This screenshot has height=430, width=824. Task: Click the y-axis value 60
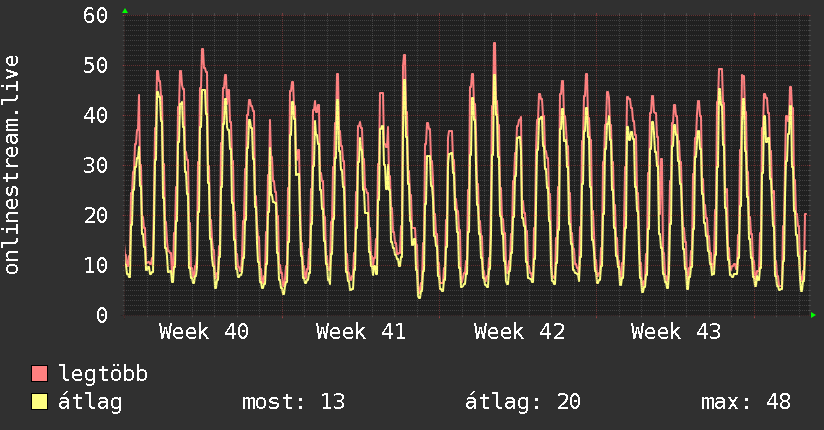[96, 15]
